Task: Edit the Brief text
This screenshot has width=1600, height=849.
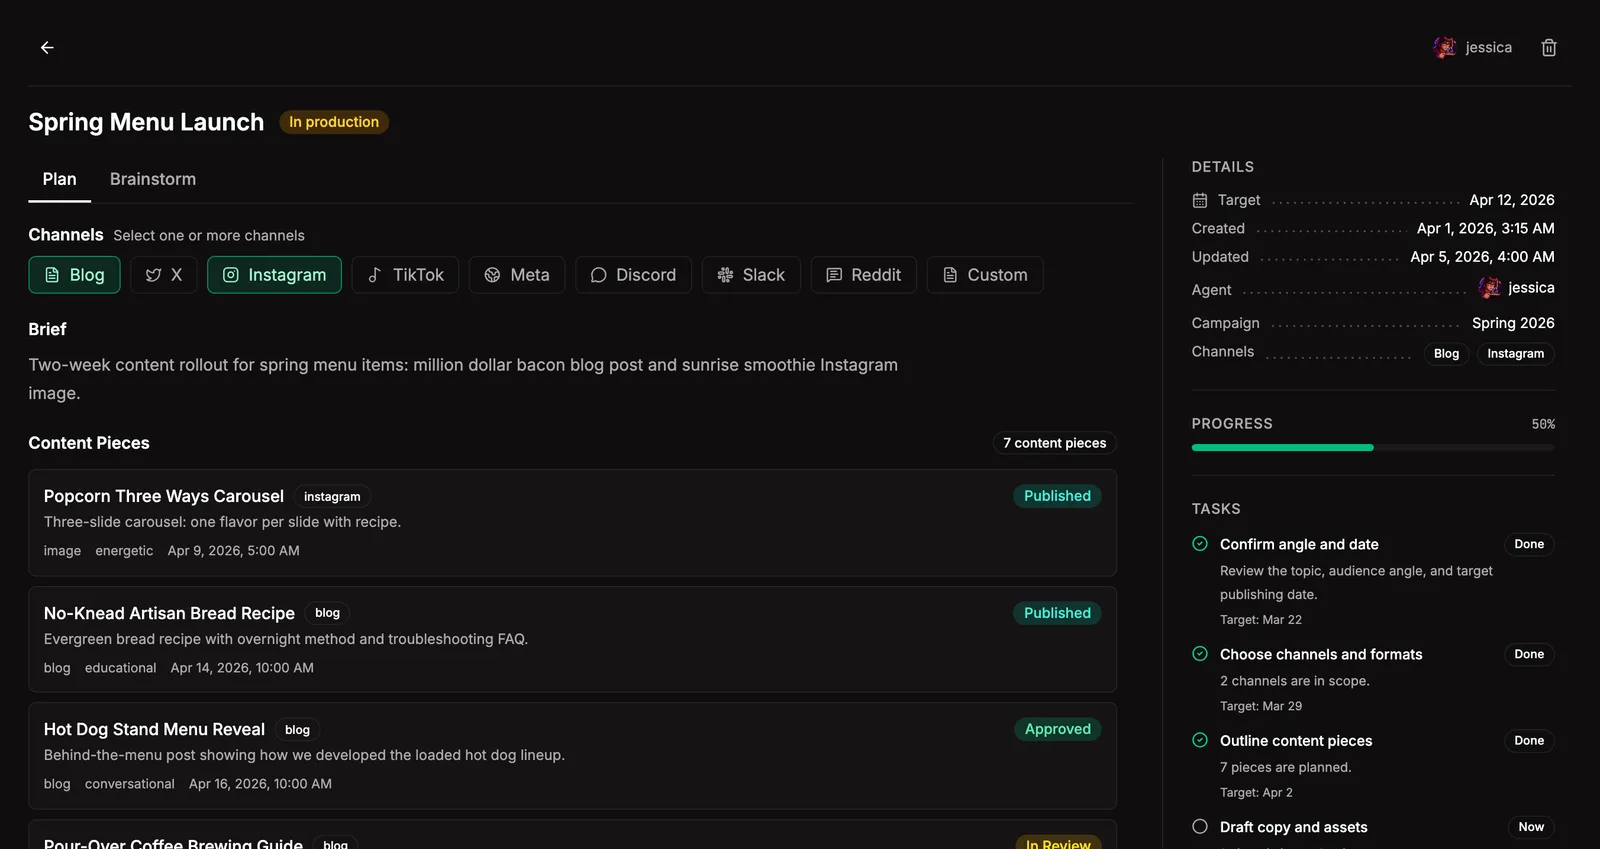Action: pos(463,379)
